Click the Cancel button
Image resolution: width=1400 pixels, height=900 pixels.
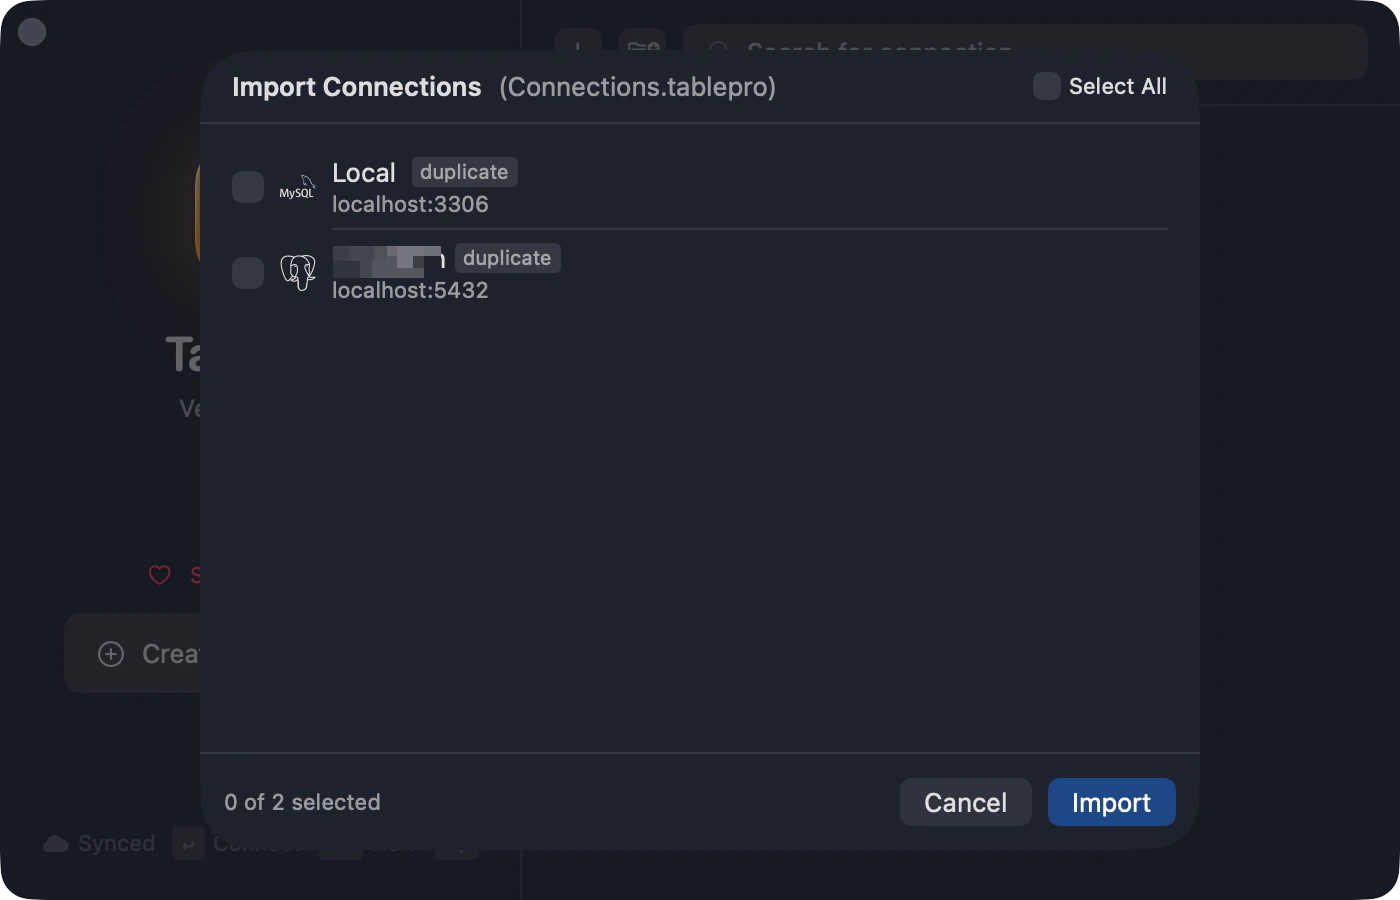click(x=964, y=802)
